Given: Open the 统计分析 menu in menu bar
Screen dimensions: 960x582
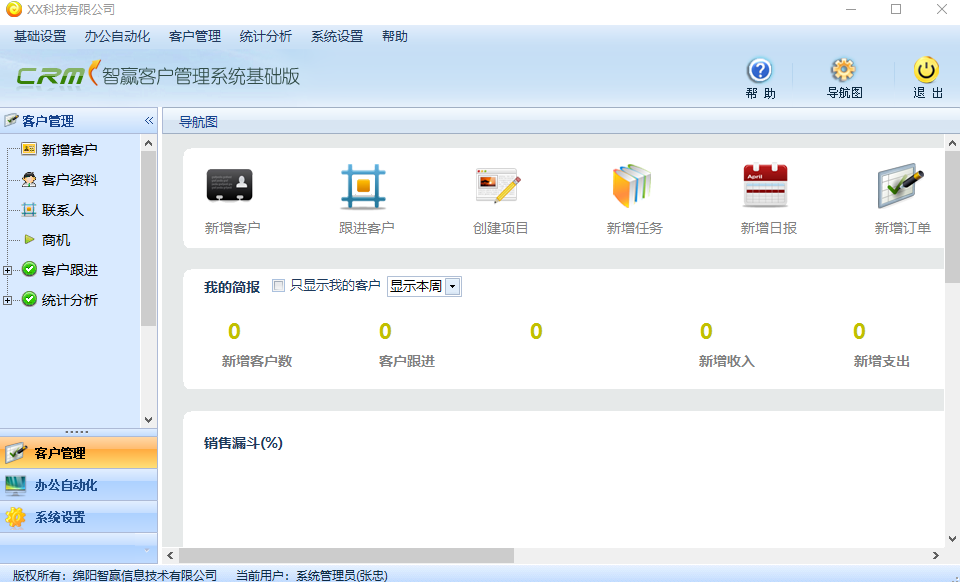Looking at the screenshot, I should pyautogui.click(x=266, y=37).
